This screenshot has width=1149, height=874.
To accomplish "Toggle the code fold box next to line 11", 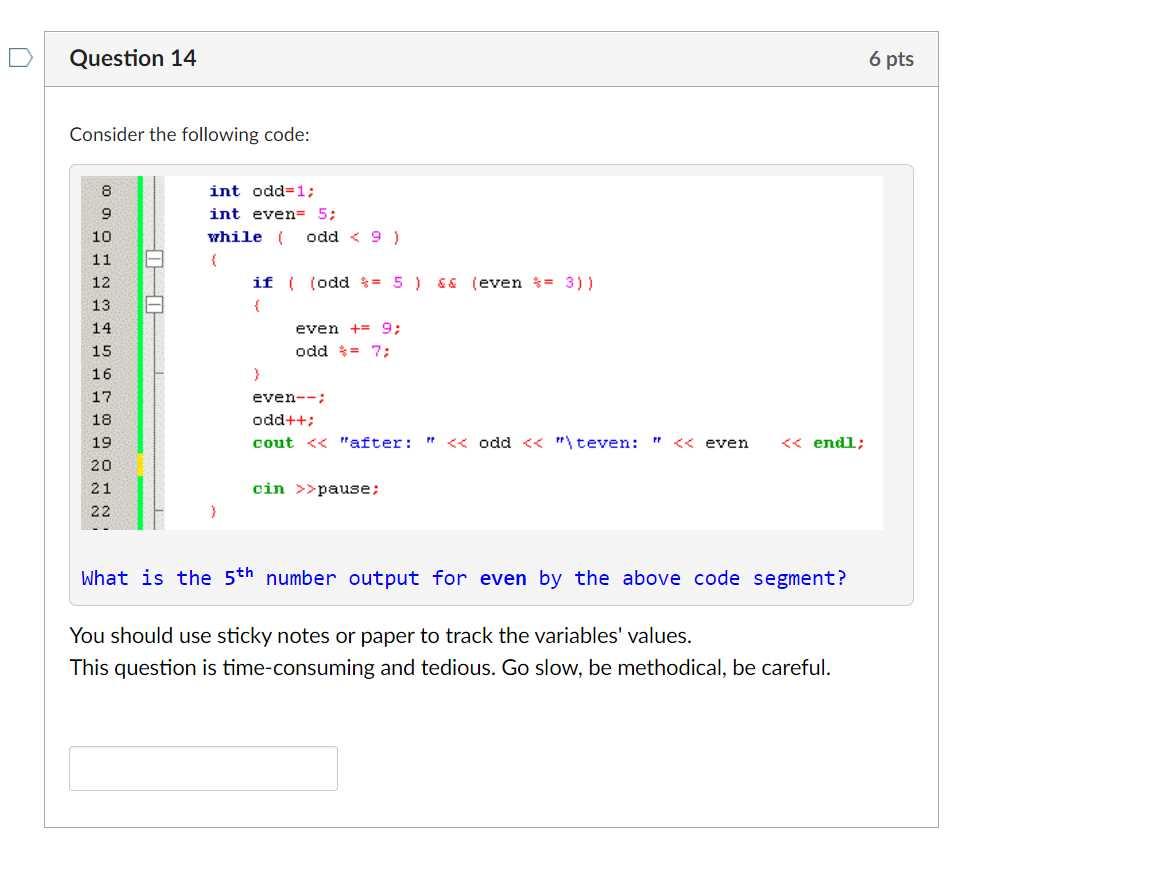I will (154, 258).
